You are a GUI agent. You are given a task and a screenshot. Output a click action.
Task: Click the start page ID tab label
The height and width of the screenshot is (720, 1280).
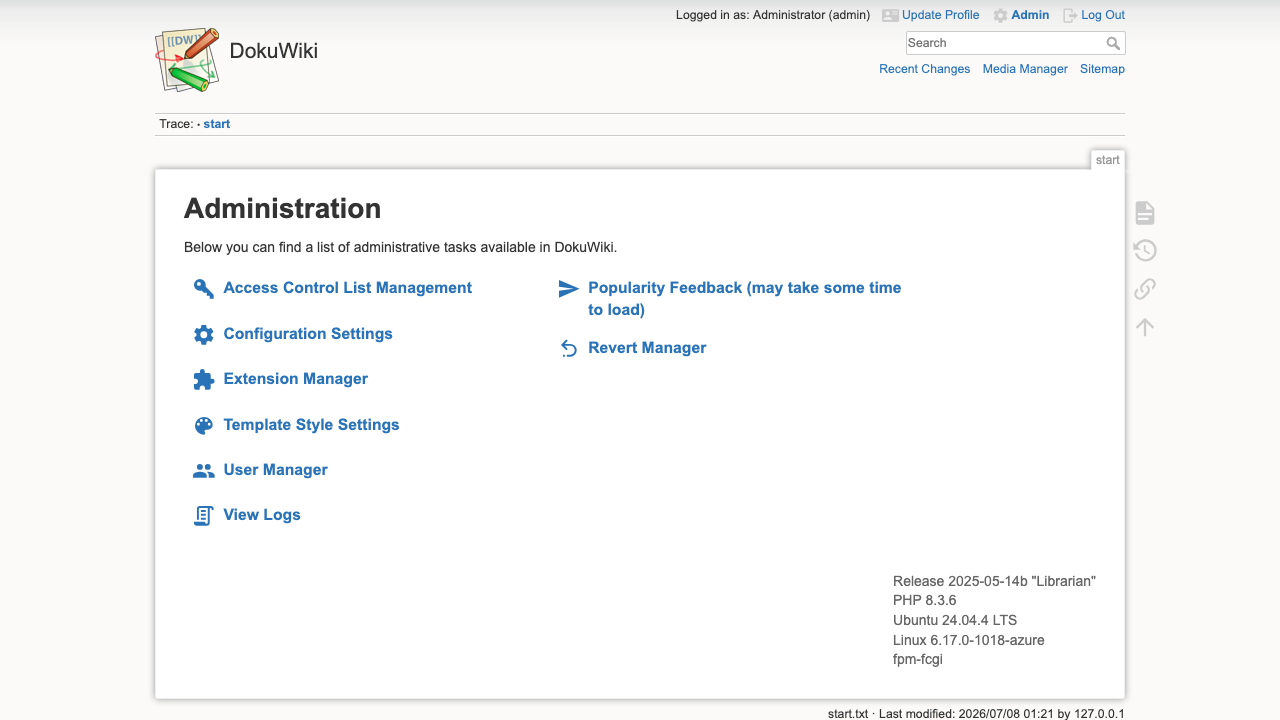1107,160
